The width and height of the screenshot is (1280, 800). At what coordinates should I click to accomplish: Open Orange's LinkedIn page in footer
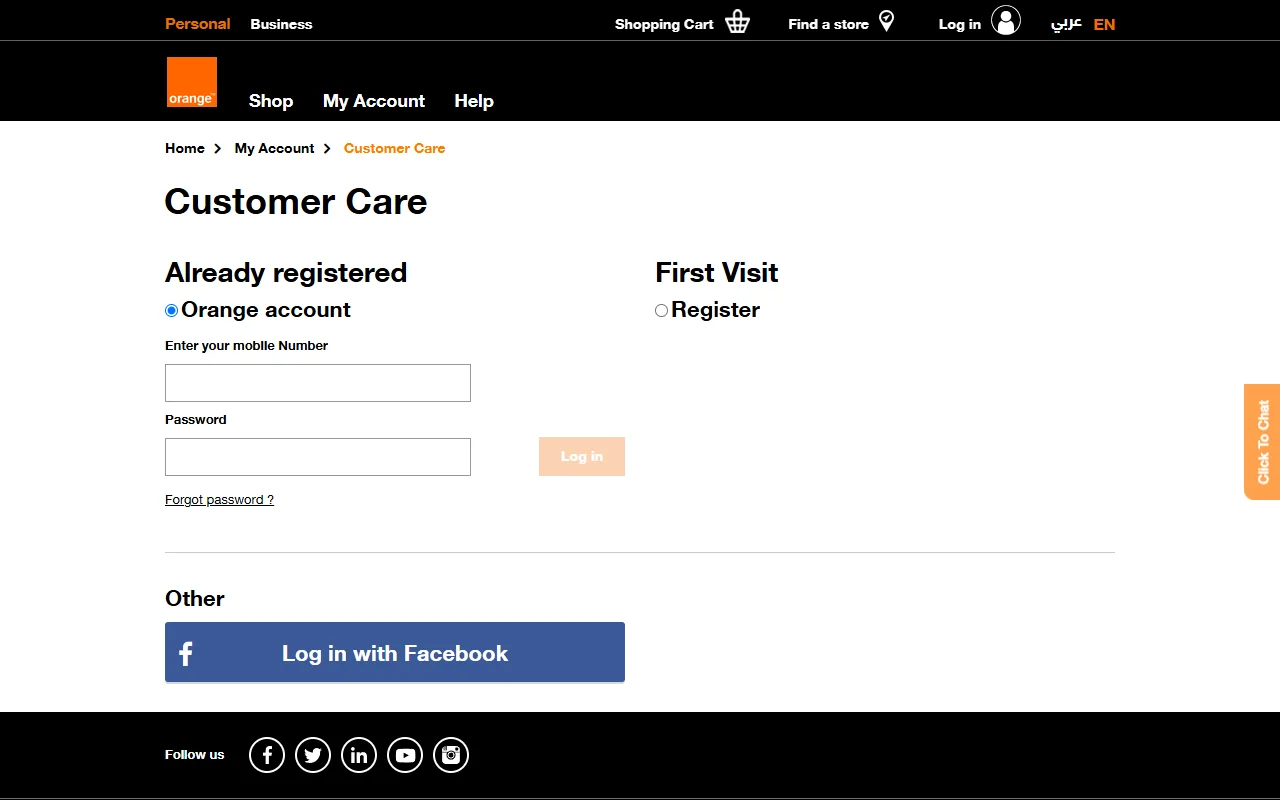[x=359, y=755]
